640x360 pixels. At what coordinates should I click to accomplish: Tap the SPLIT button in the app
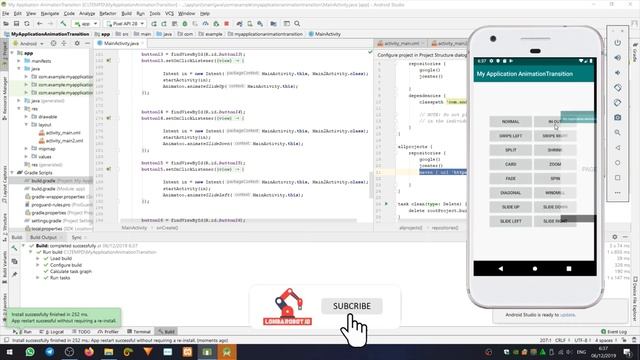point(511,150)
